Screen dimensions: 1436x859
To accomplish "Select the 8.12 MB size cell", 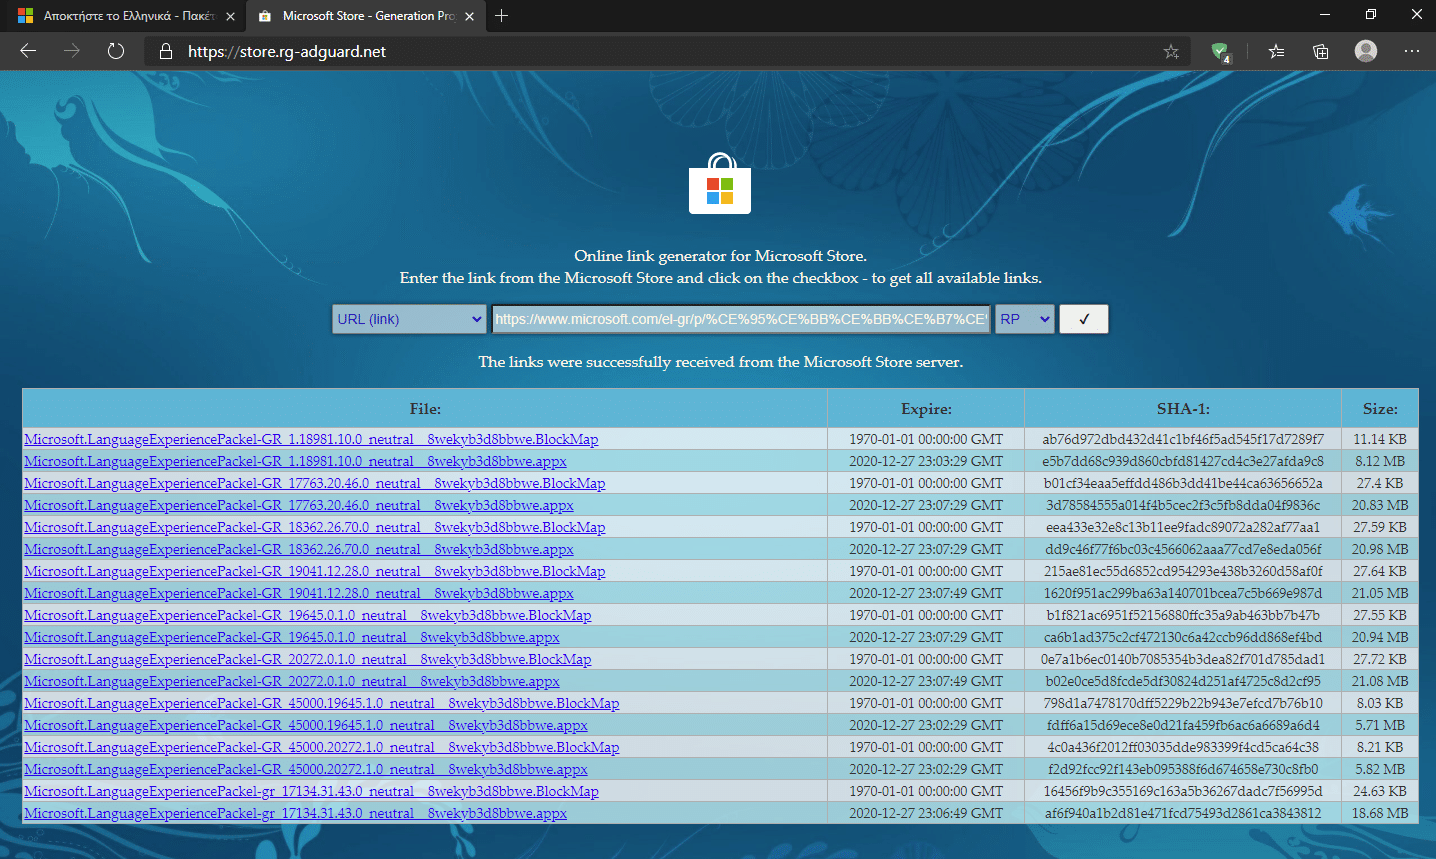I will click(x=1380, y=461).
